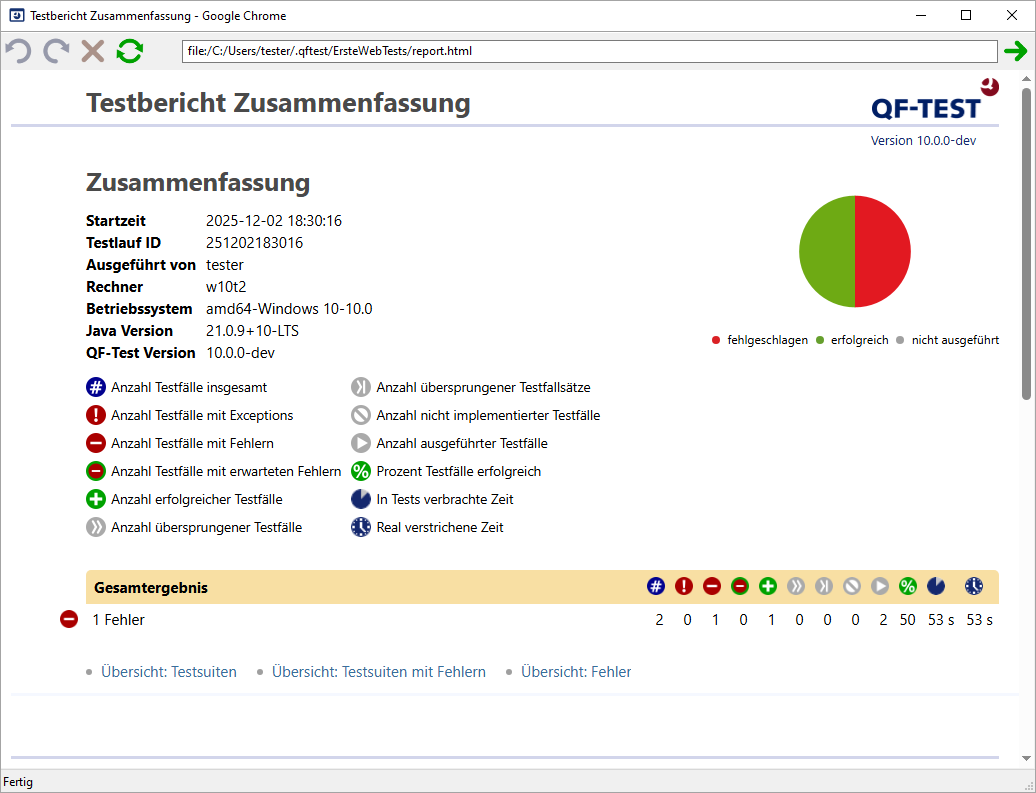Click the green go arrow beside the address bar
This screenshot has width=1036, height=793.
[1016, 51]
